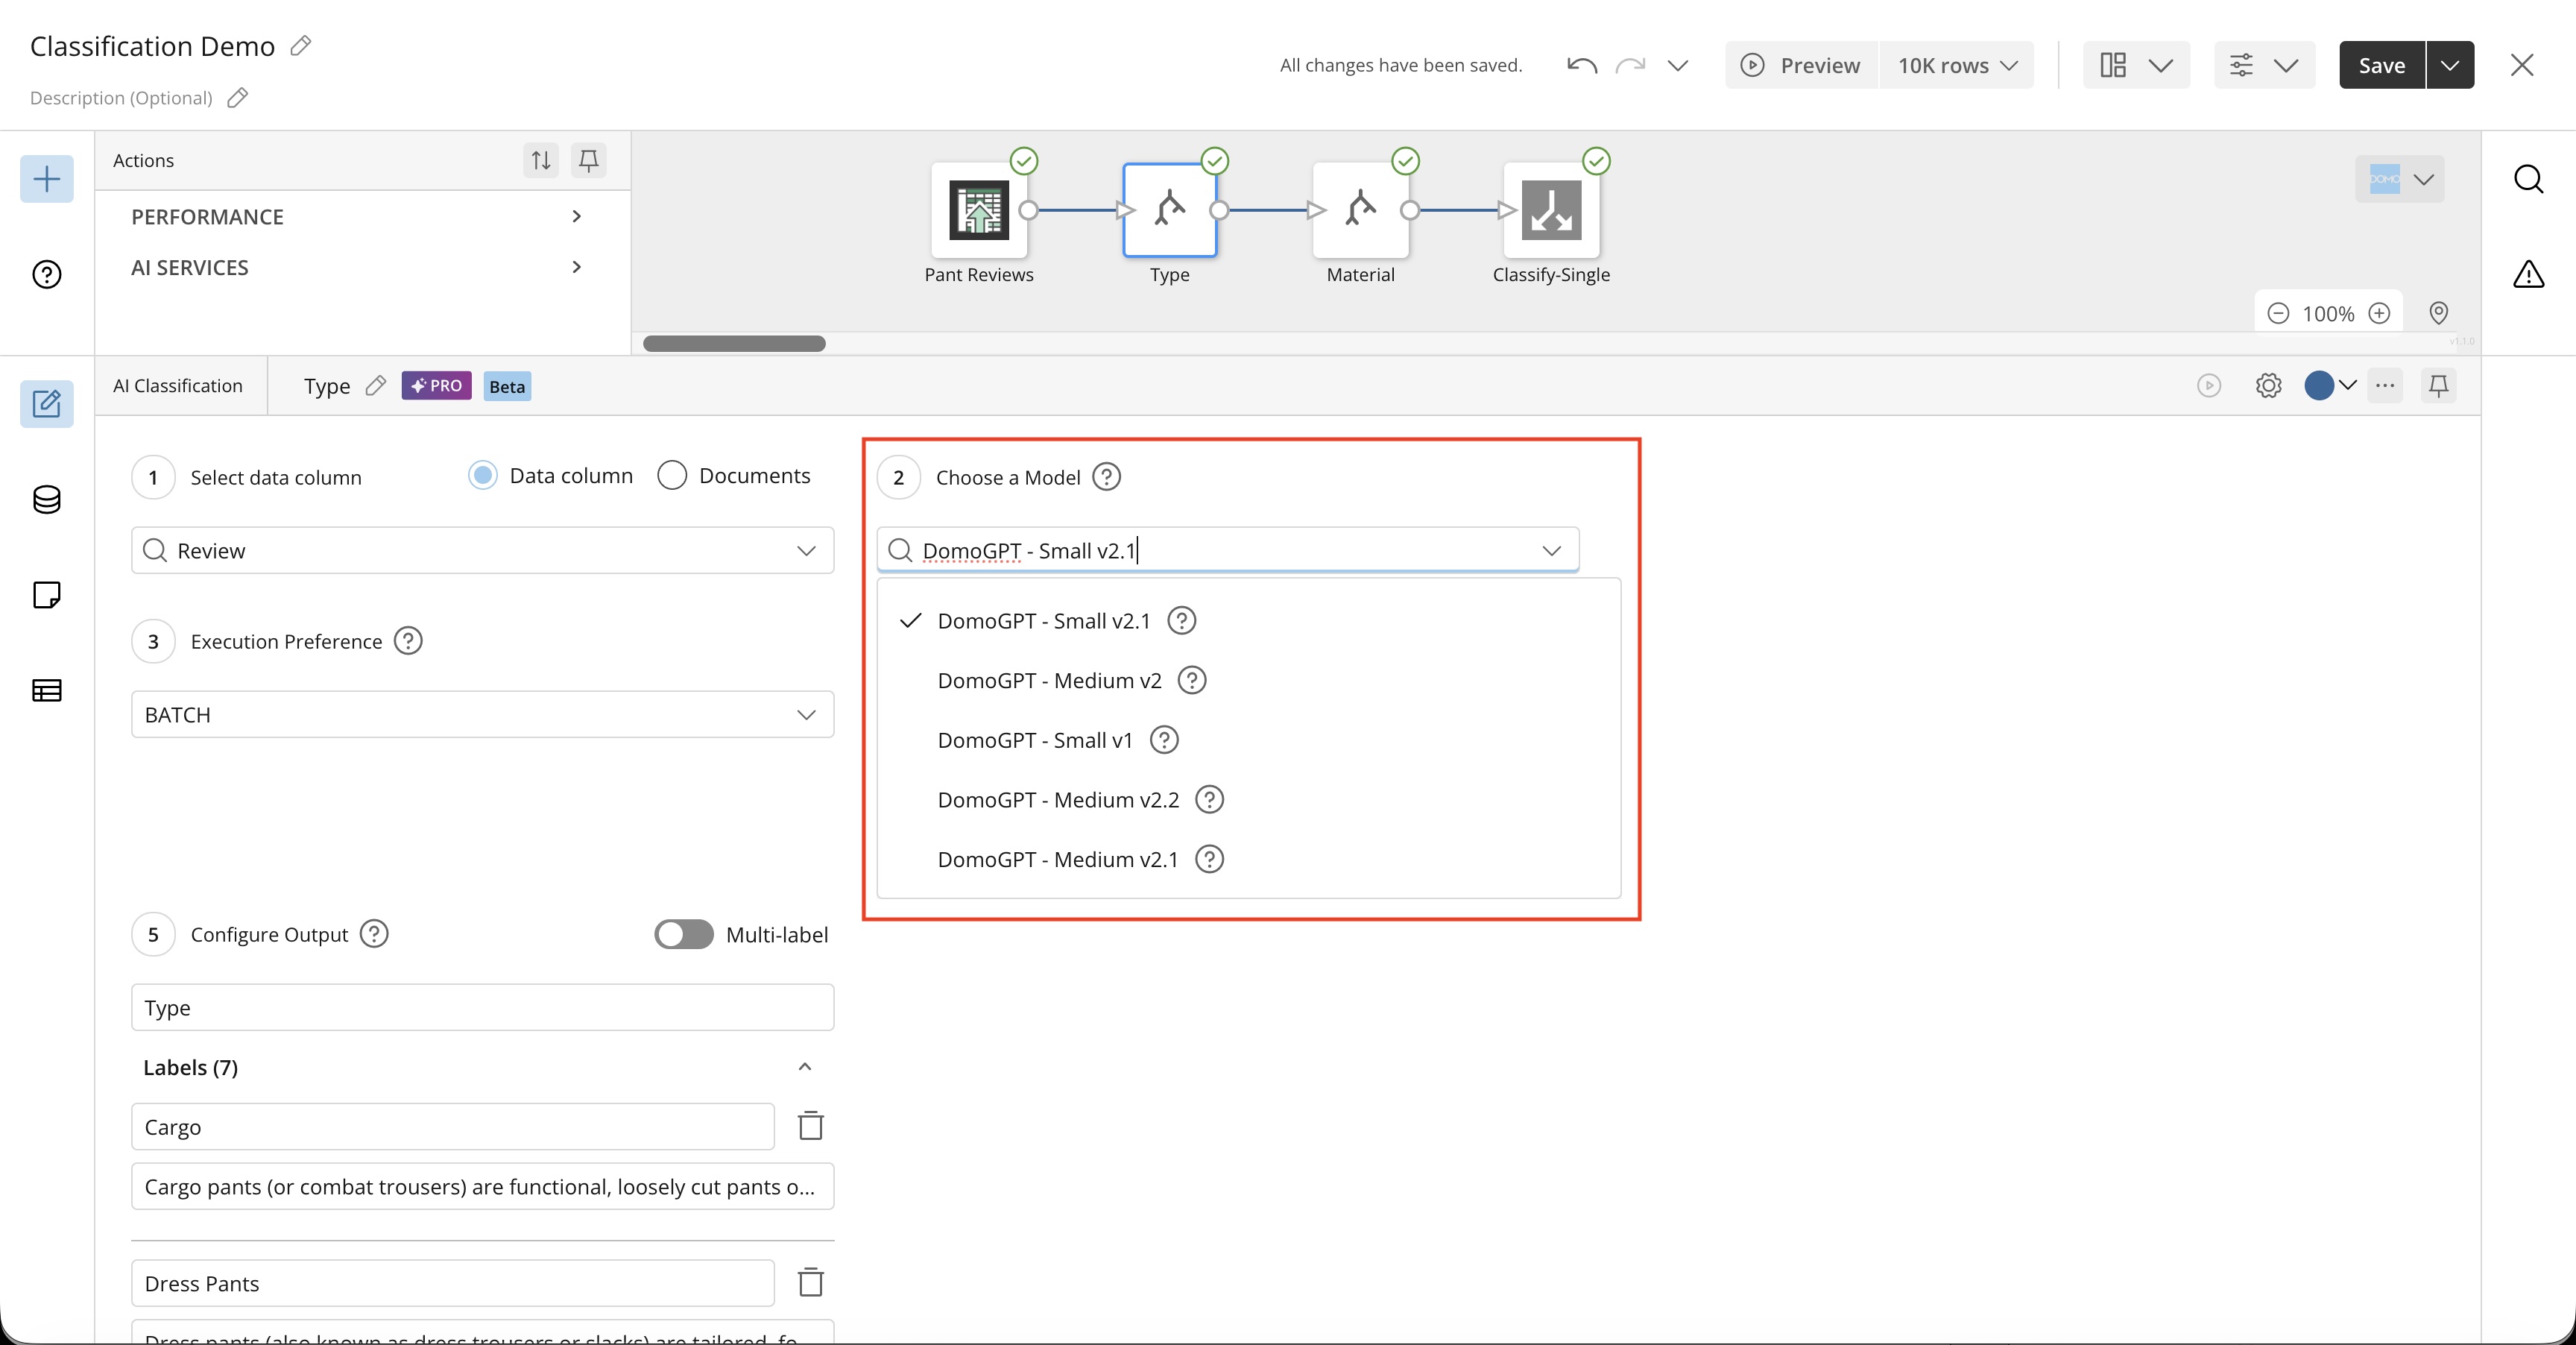Viewport: 2576px width, 1345px height.
Task: Choose DomoGPT - Small v1 option
Action: (1249, 740)
